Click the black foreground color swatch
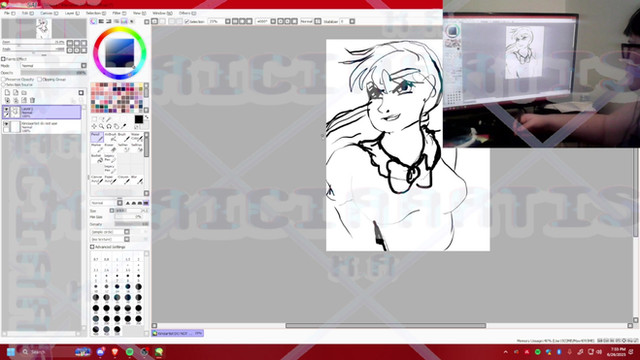This screenshot has width=640, height=360. pos(139,119)
